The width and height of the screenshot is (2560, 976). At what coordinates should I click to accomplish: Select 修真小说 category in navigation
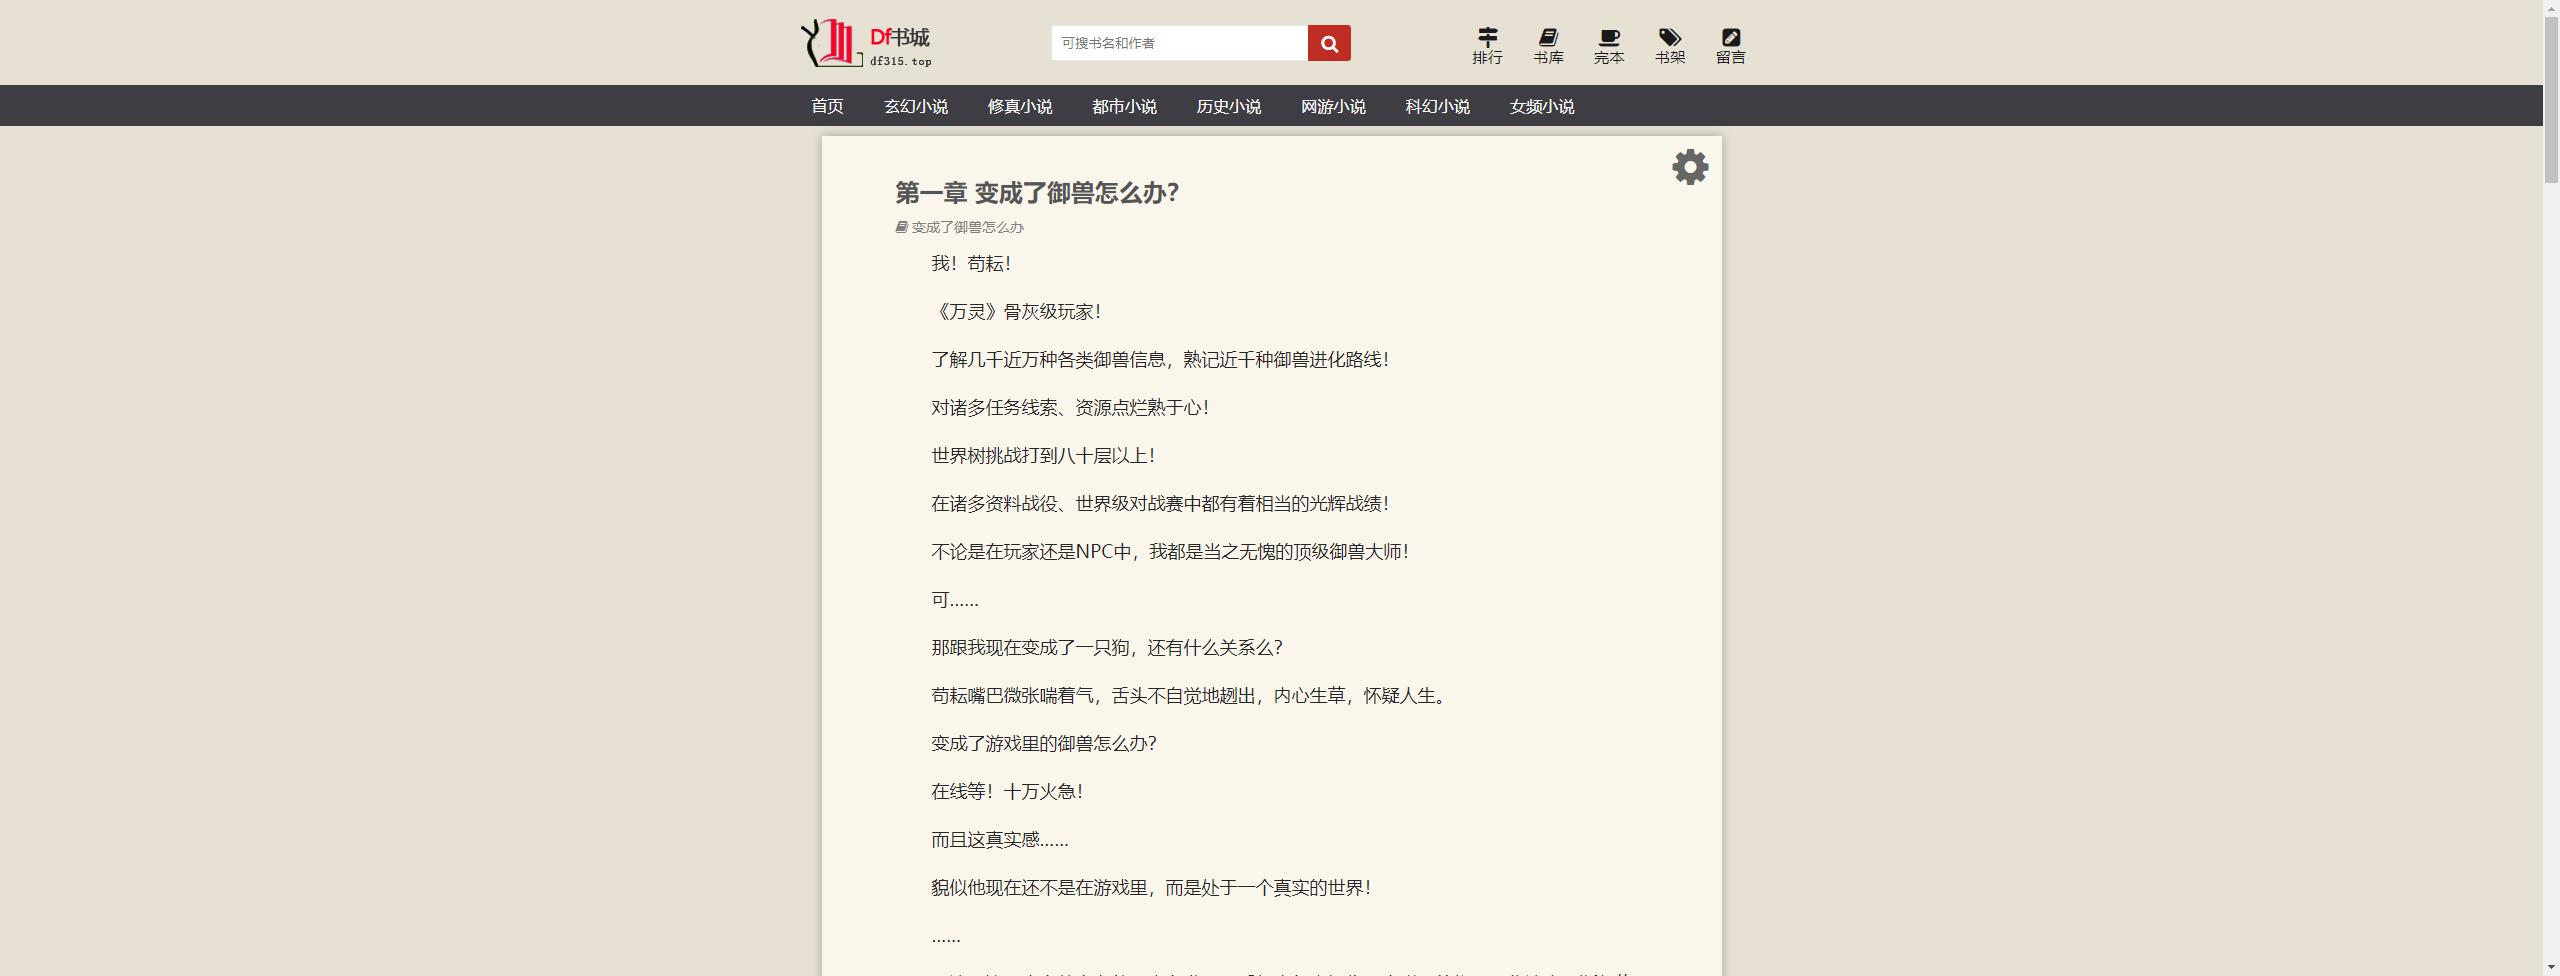pos(1019,106)
